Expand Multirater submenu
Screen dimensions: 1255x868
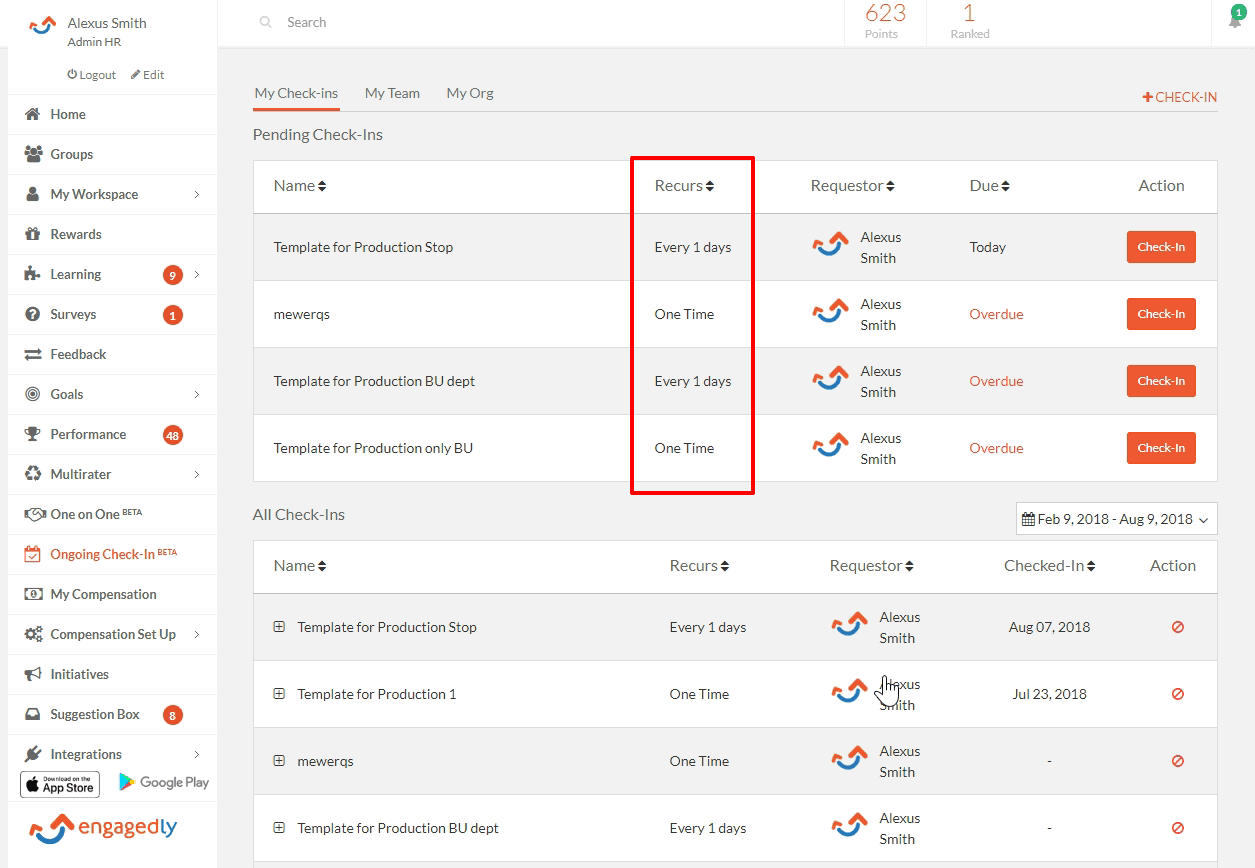point(197,474)
